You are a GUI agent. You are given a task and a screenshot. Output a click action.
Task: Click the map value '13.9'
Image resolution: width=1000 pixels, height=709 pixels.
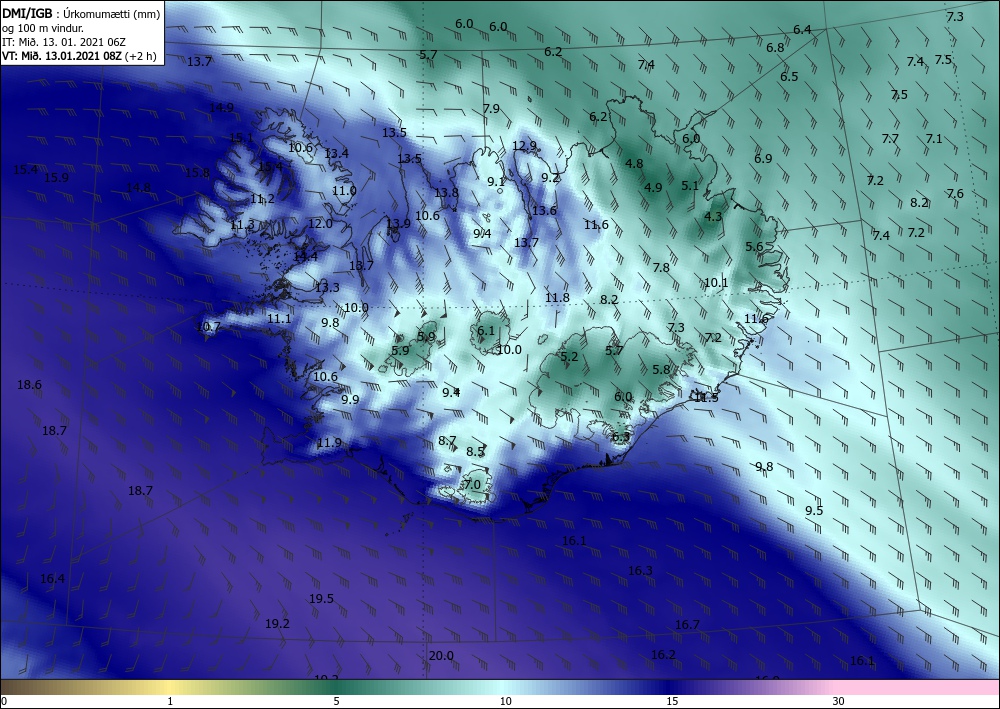tap(399, 223)
